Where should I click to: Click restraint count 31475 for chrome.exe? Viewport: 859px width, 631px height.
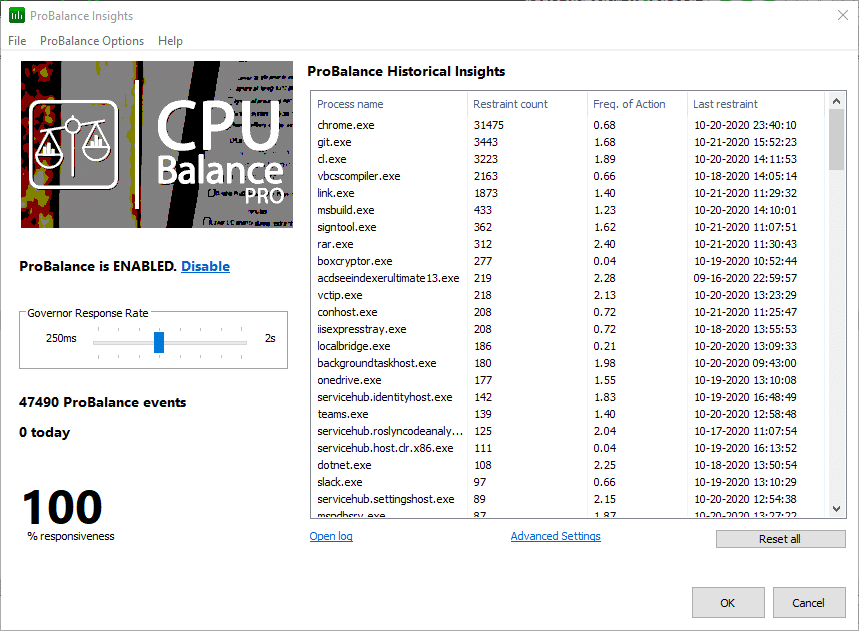(489, 125)
